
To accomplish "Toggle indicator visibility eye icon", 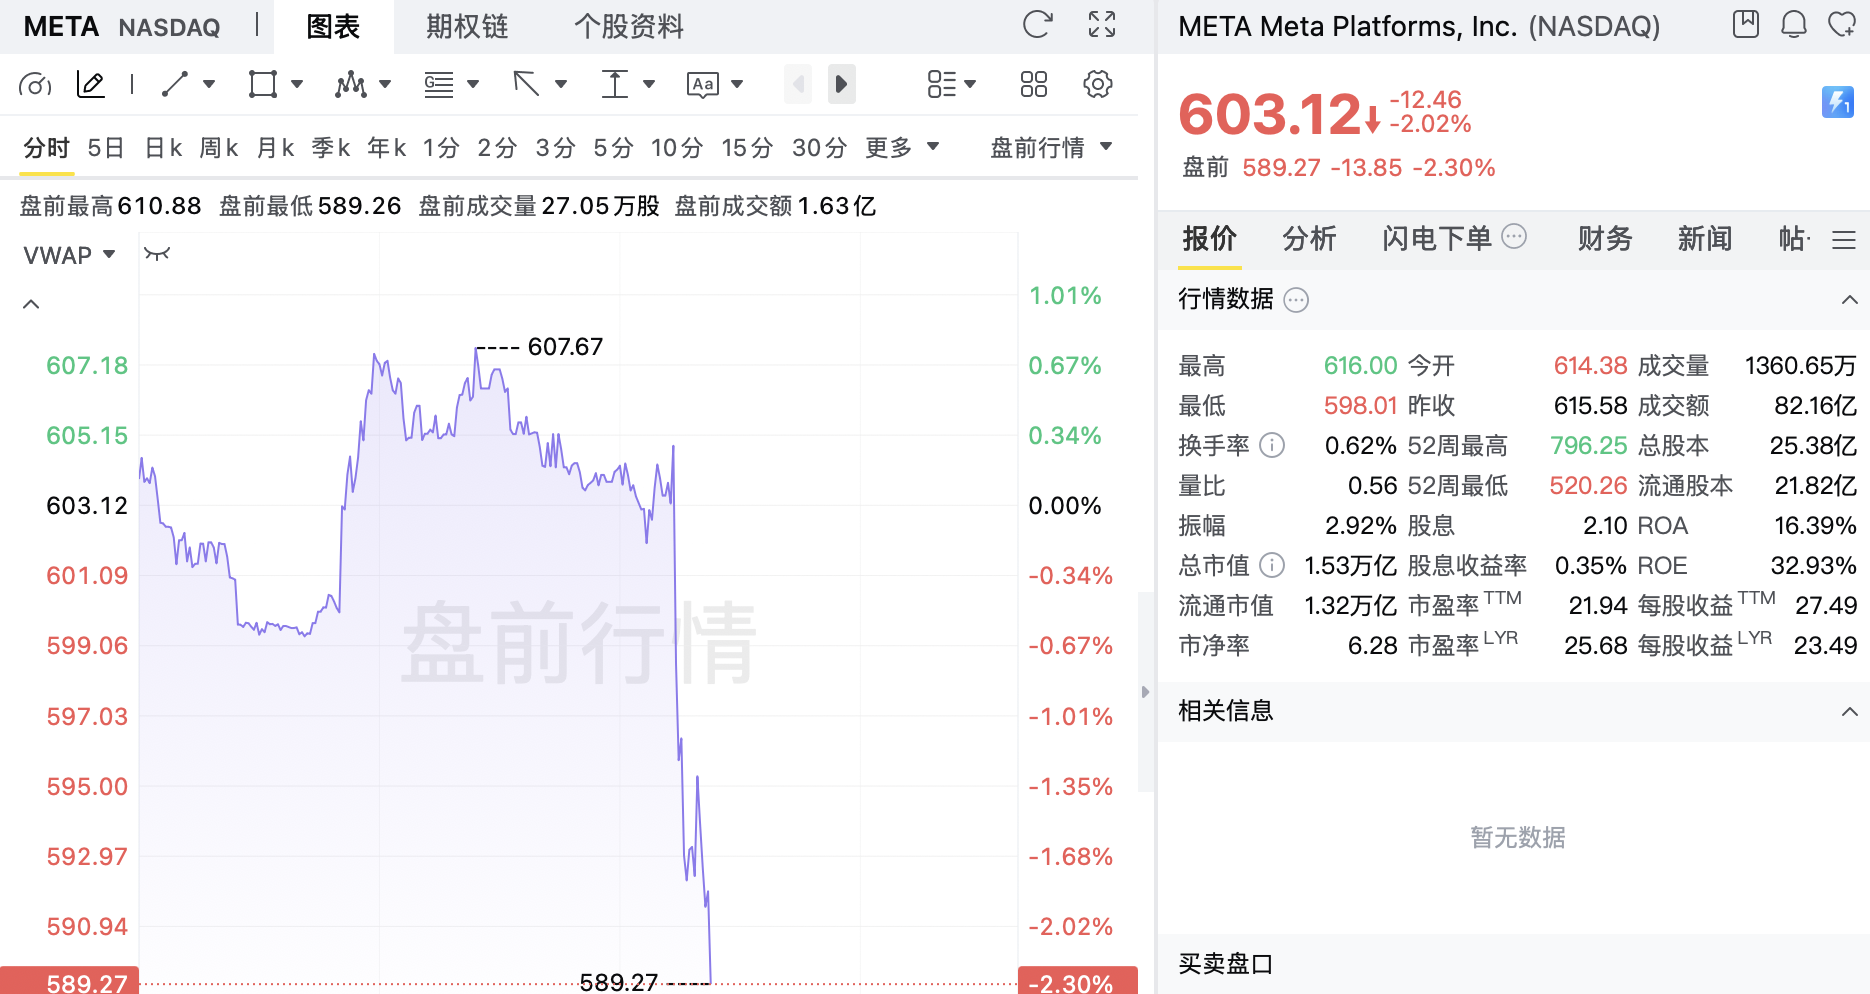I will (x=157, y=254).
